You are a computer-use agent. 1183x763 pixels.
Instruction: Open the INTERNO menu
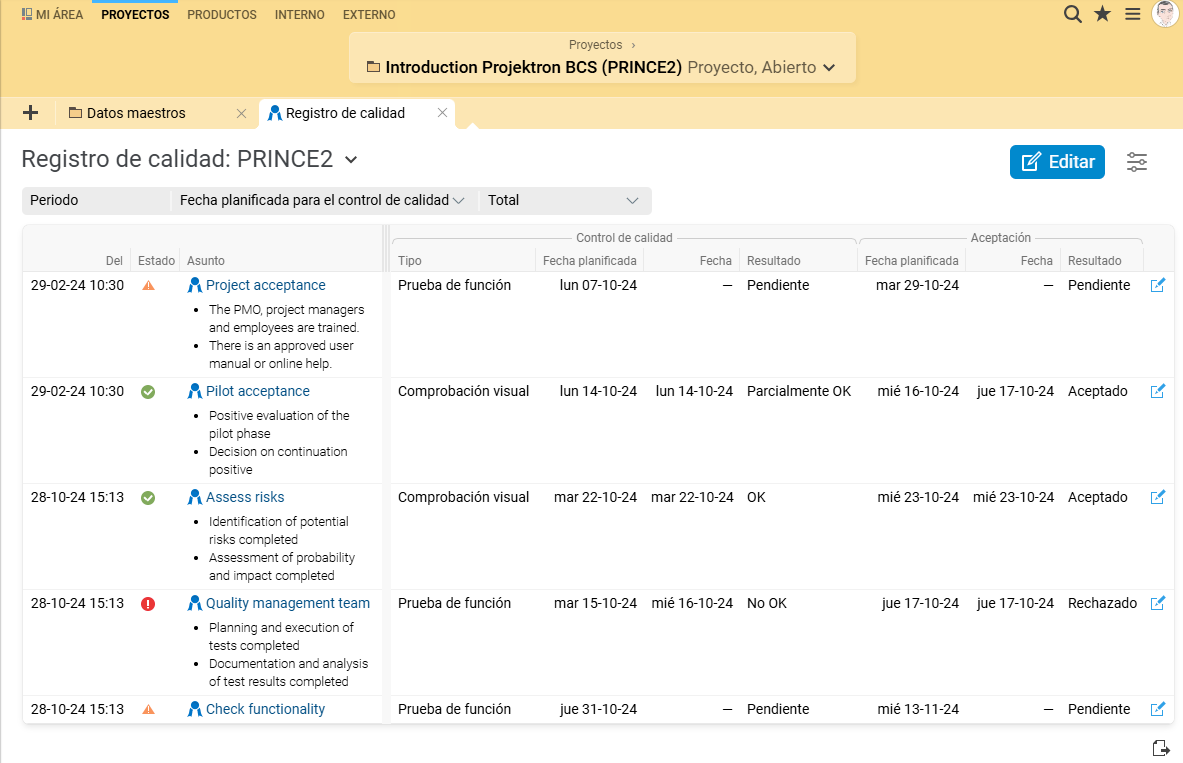tap(300, 14)
